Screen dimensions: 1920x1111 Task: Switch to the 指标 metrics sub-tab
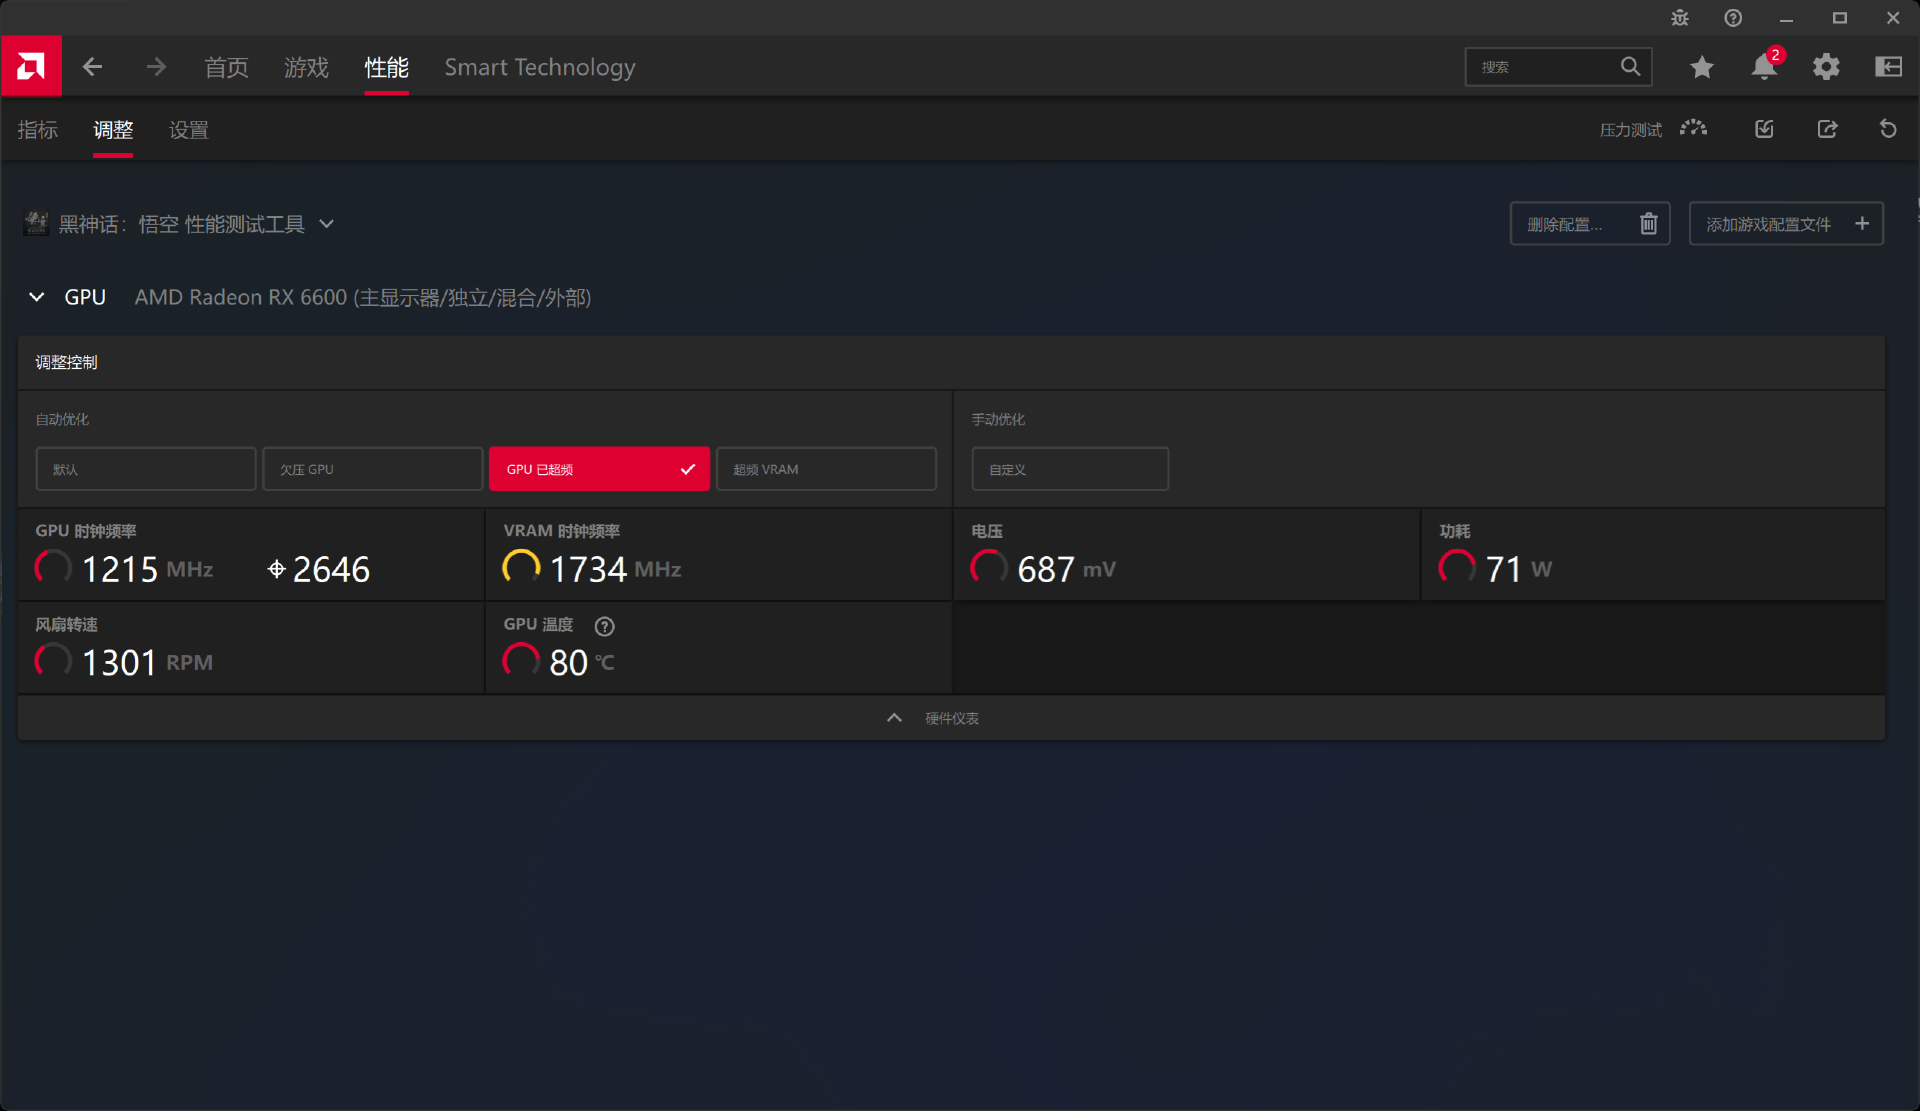[x=38, y=130]
